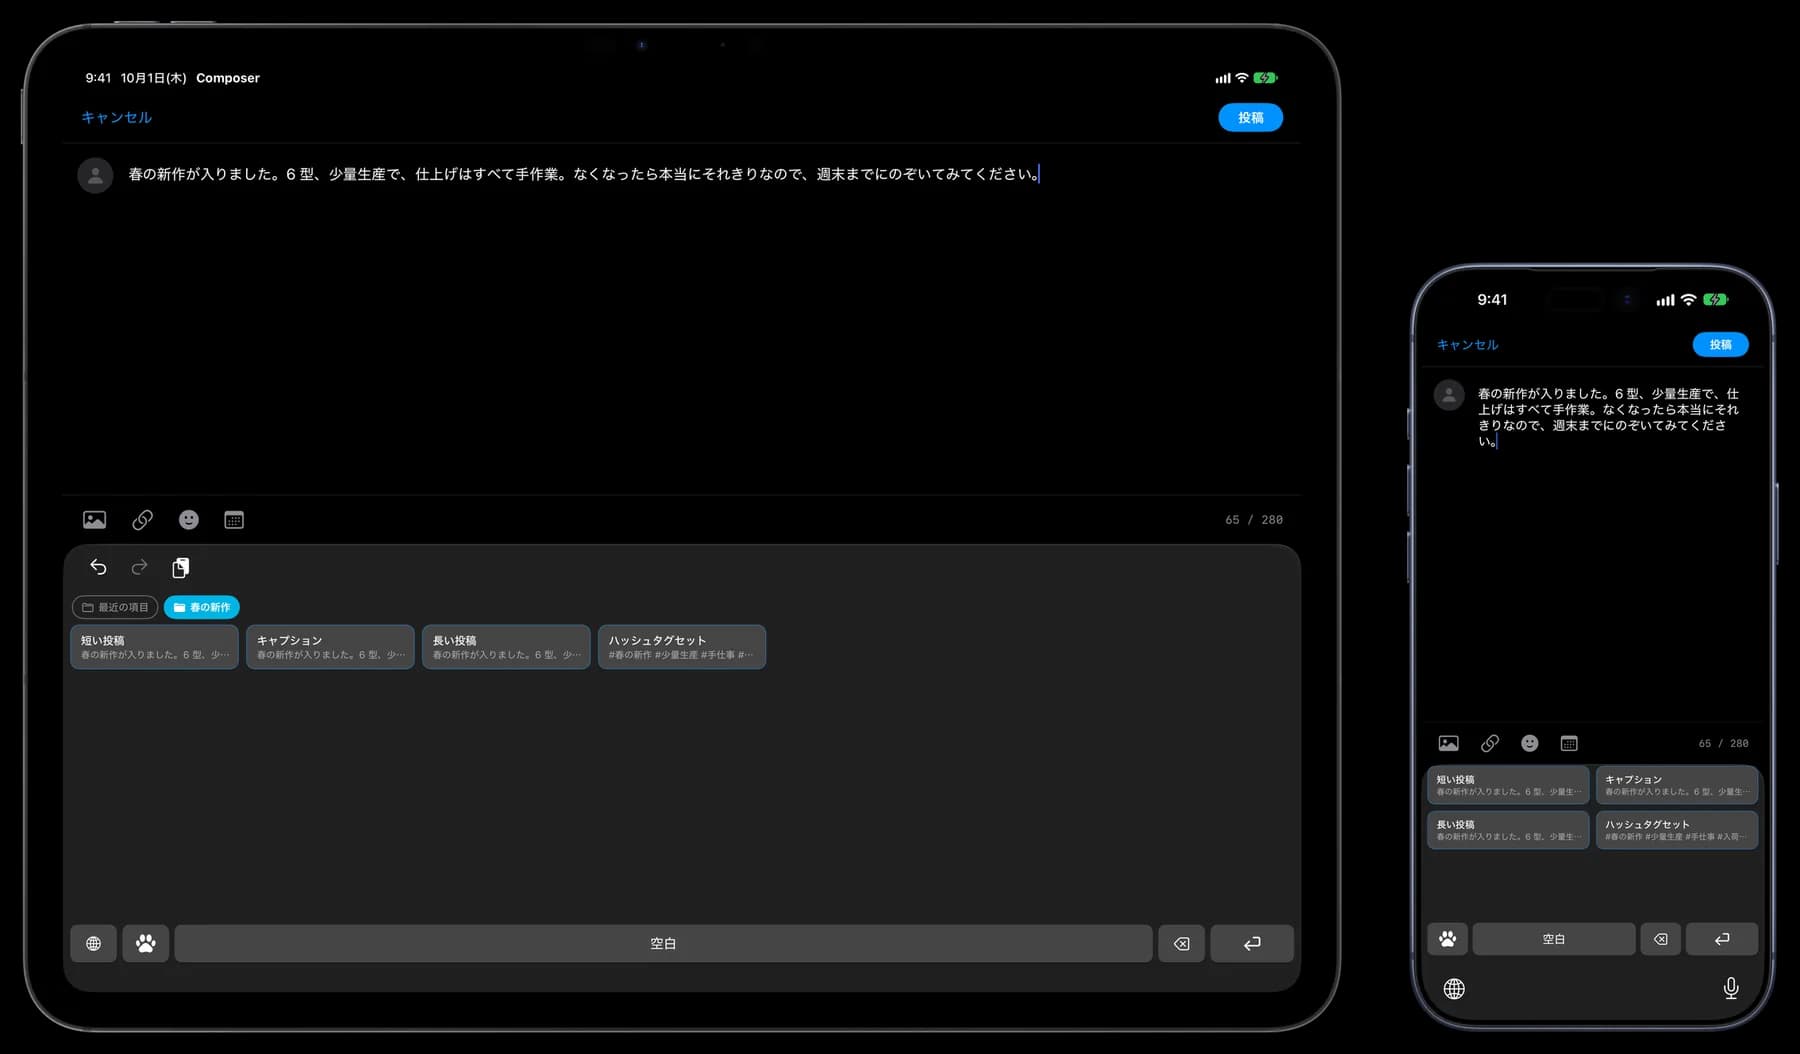The height and width of the screenshot is (1054, 1800).
Task: Tap the profile avatar on the iPhone
Action: (x=1449, y=395)
